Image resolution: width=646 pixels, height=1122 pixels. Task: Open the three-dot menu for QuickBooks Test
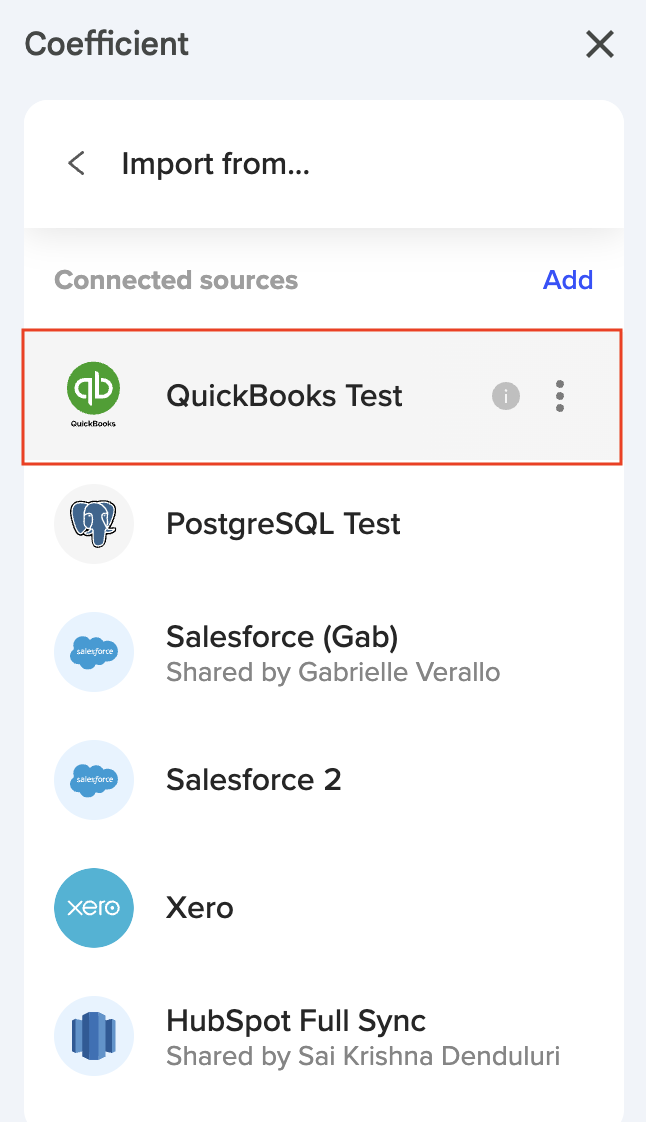(x=560, y=397)
